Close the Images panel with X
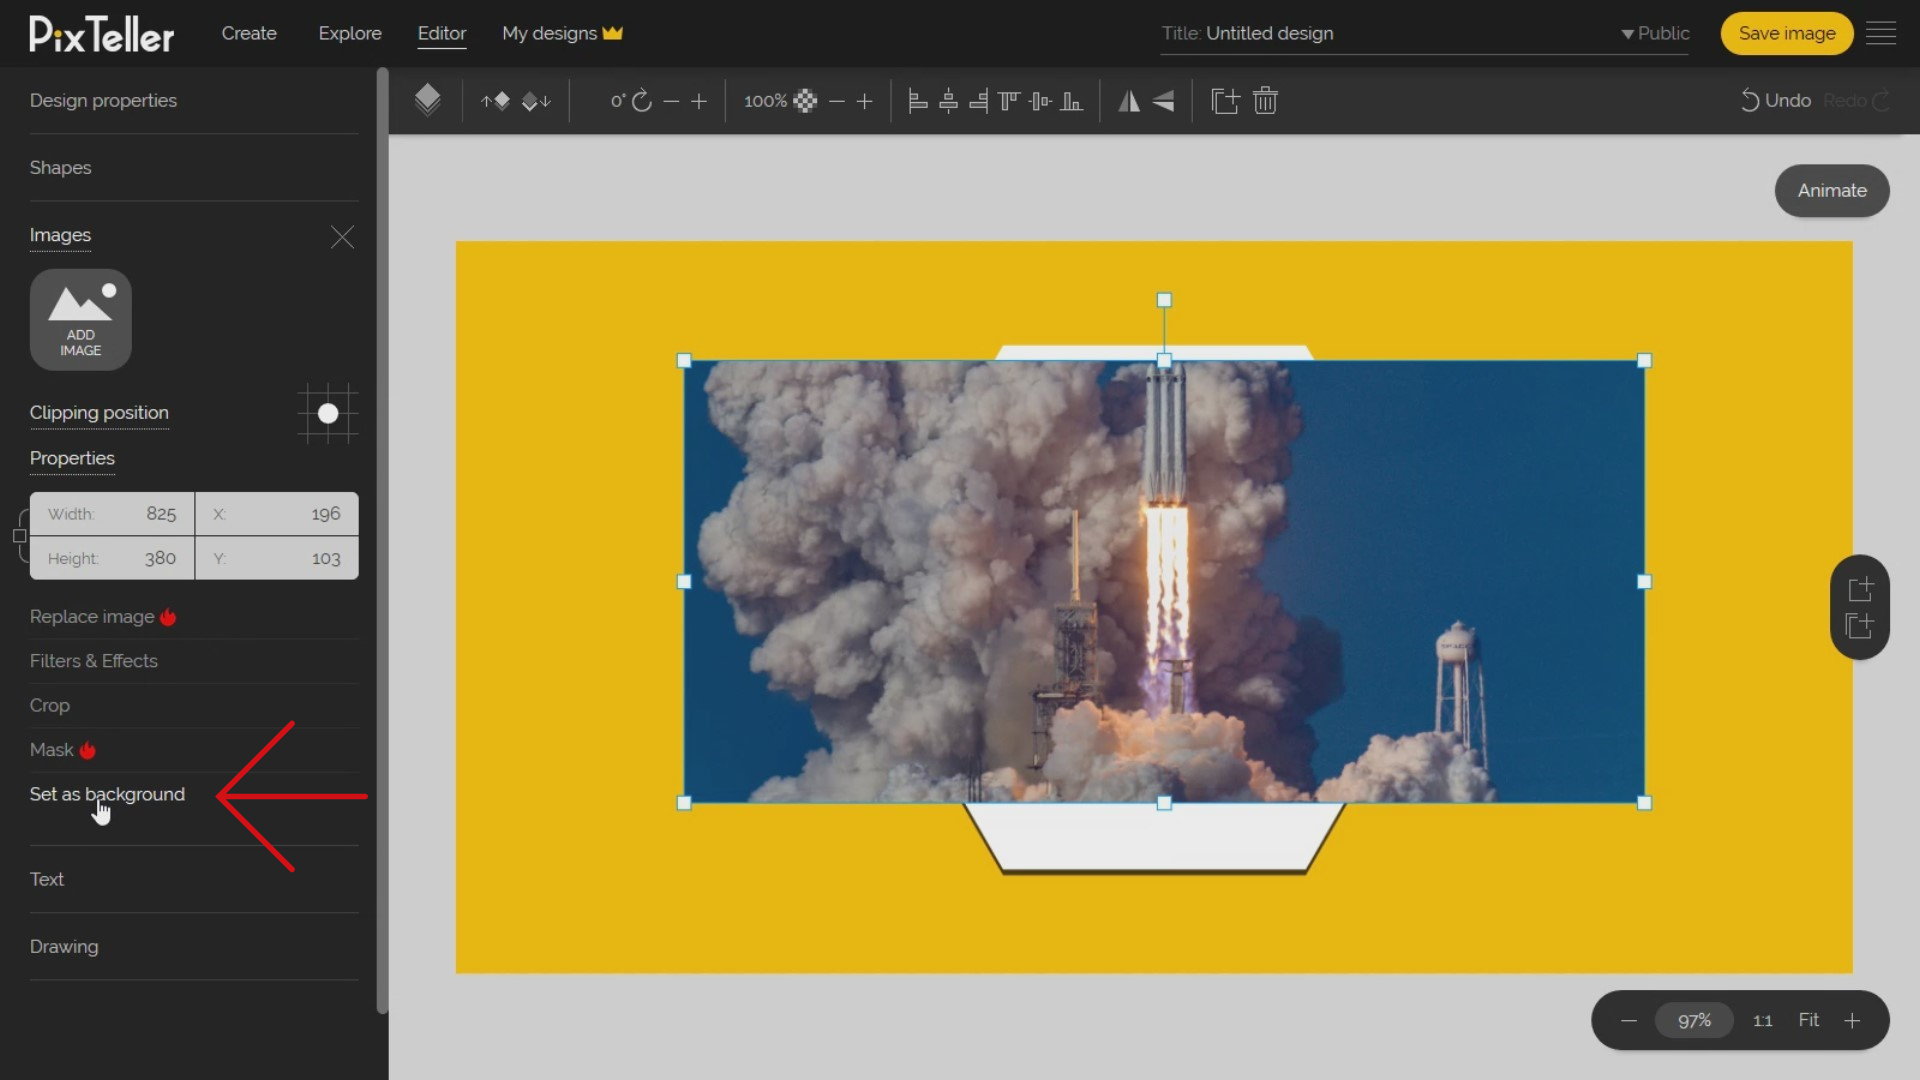 click(342, 237)
